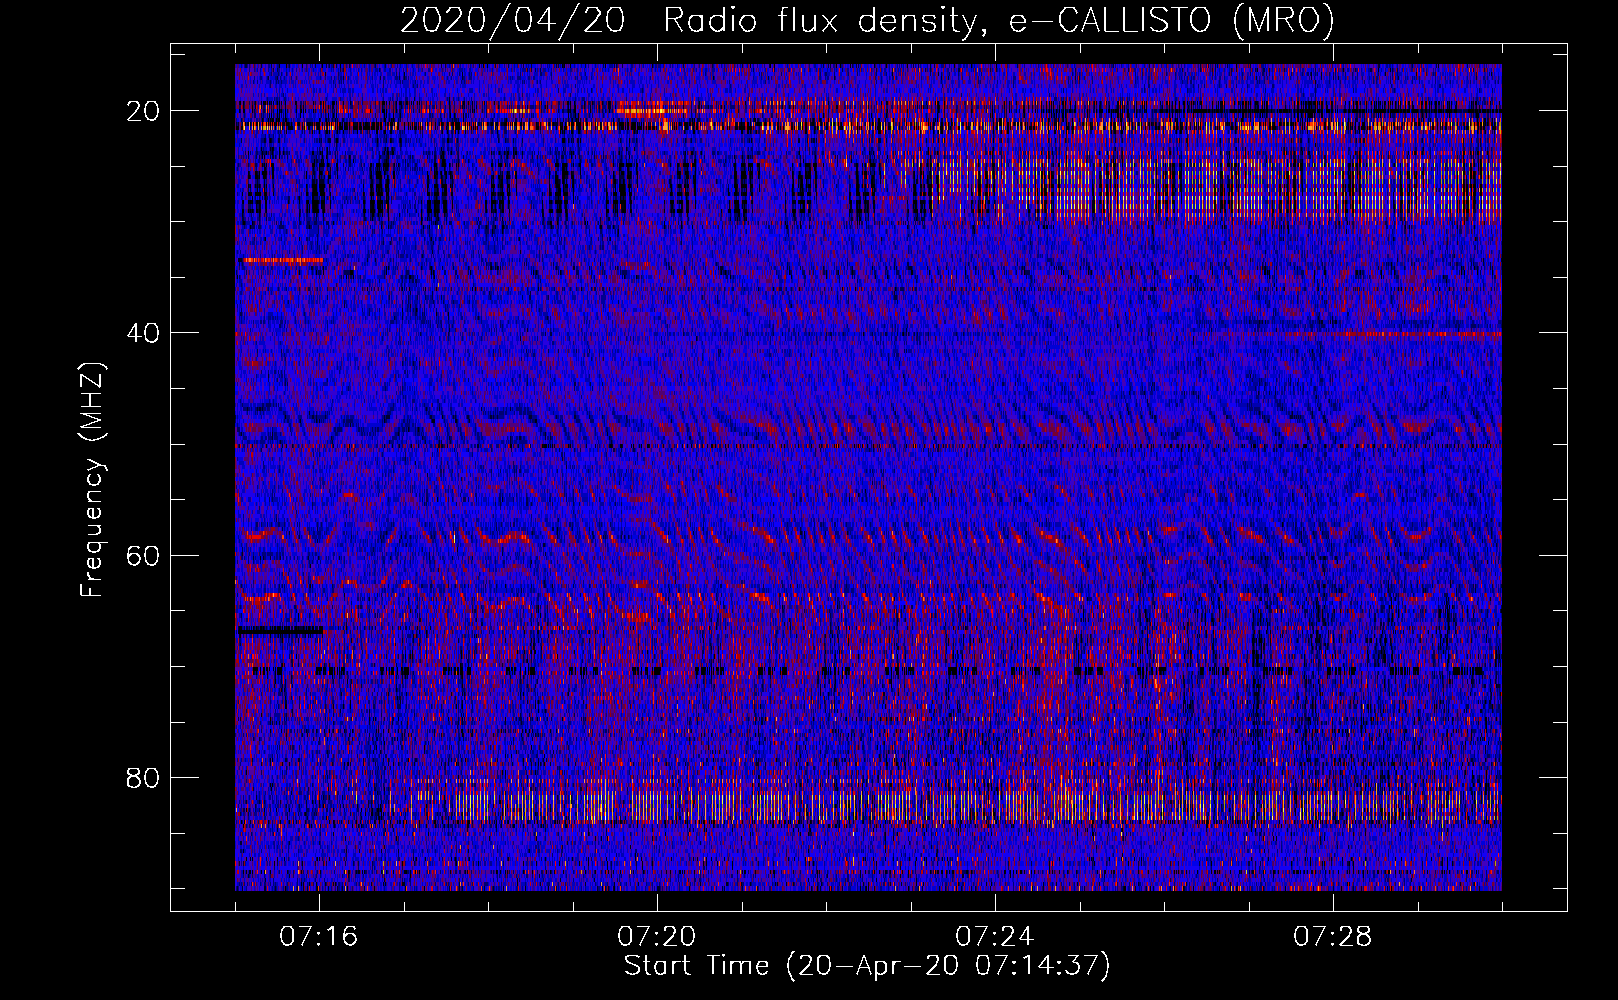Viewport: 1618px width, 1000px height.
Task: Click the 07:20 time tick label
Action: 657,937
